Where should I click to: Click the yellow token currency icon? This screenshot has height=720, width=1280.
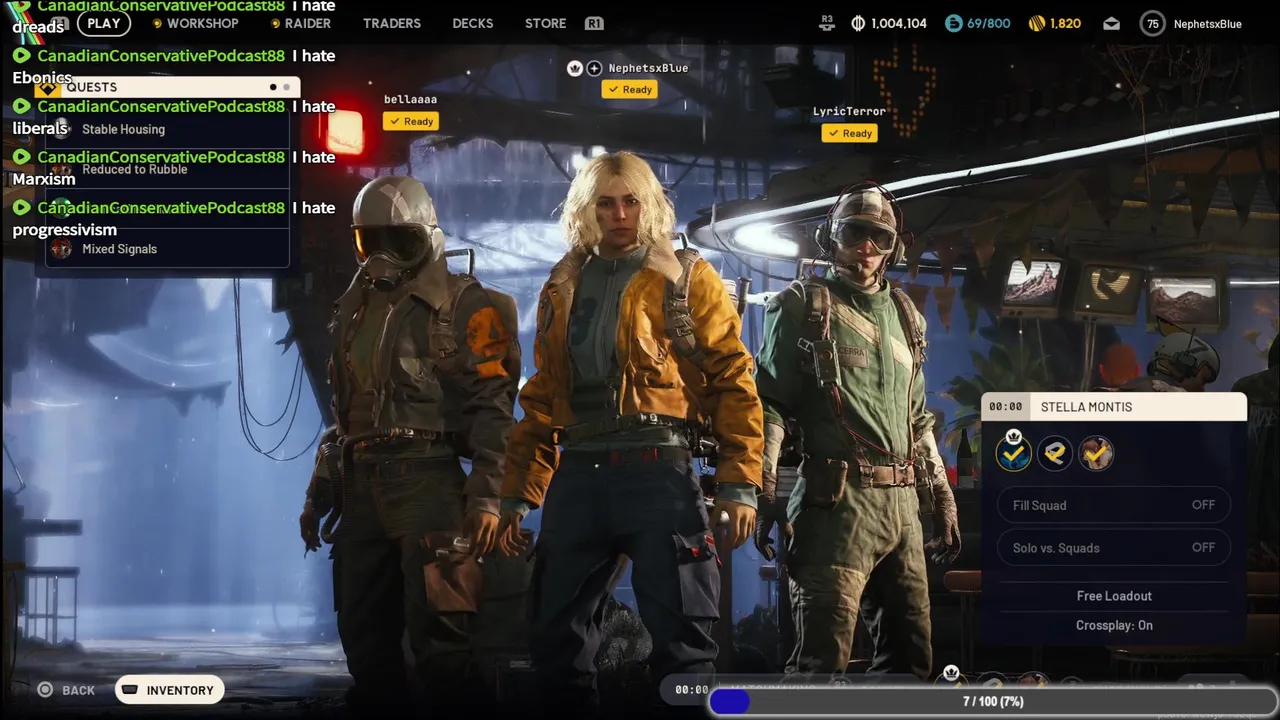1036,23
